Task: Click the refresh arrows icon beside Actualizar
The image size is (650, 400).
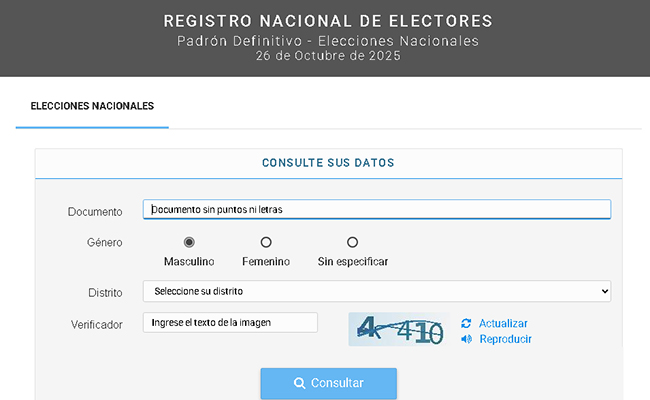Action: (x=466, y=323)
